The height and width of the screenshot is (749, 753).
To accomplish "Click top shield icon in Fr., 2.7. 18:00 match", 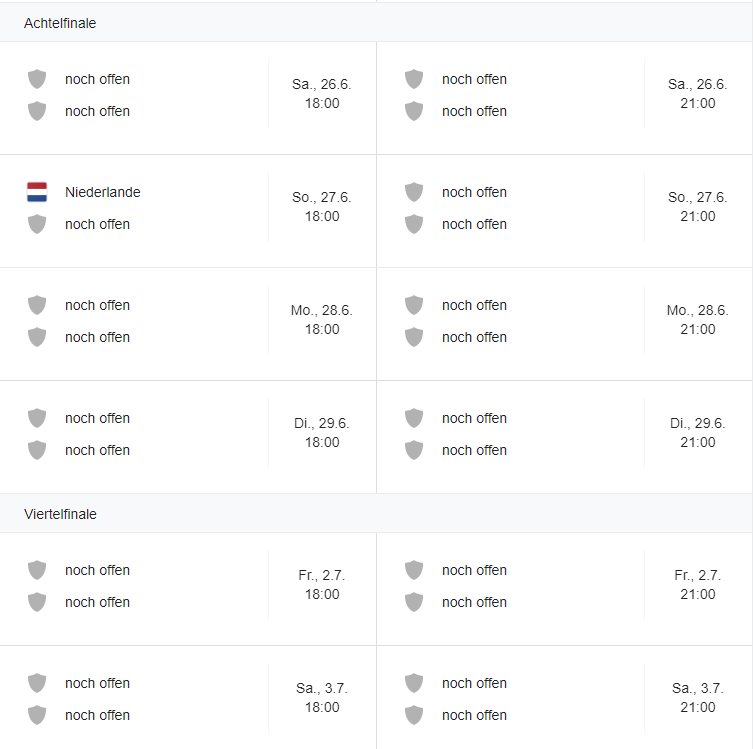I will coord(37,570).
